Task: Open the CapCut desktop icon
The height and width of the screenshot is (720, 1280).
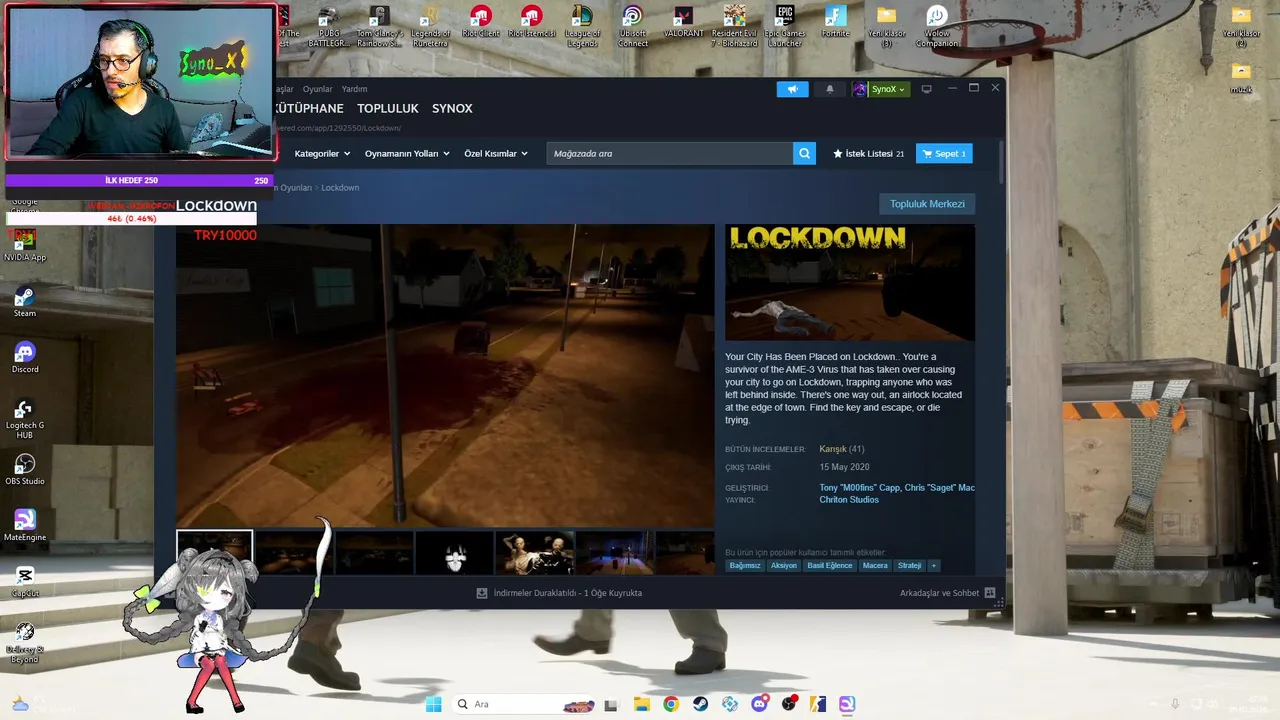Action: pos(24,582)
